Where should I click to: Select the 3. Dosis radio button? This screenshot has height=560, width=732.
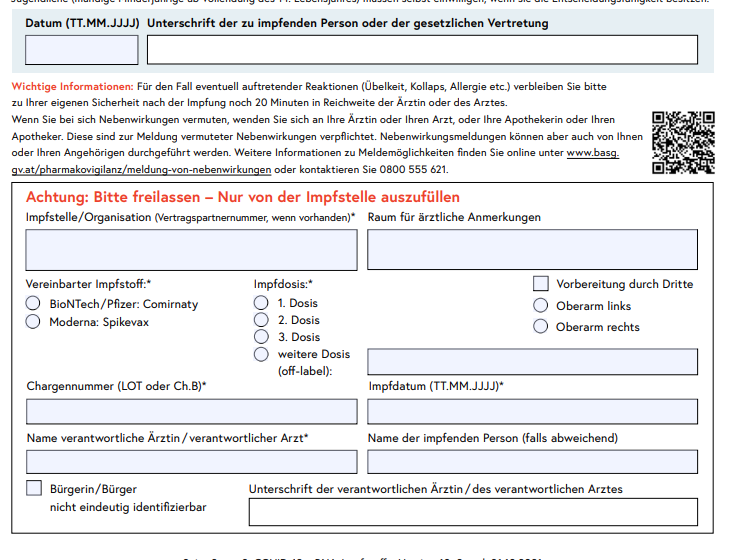pos(261,337)
